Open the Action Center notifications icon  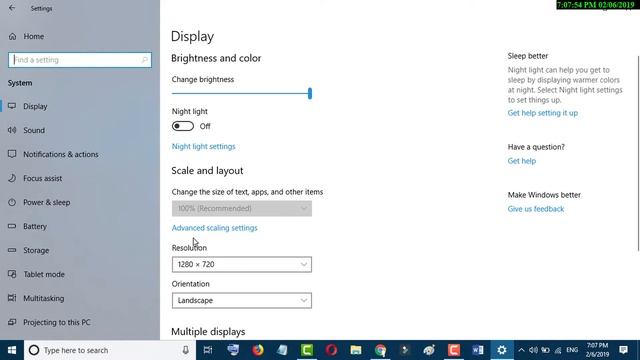[623, 350]
